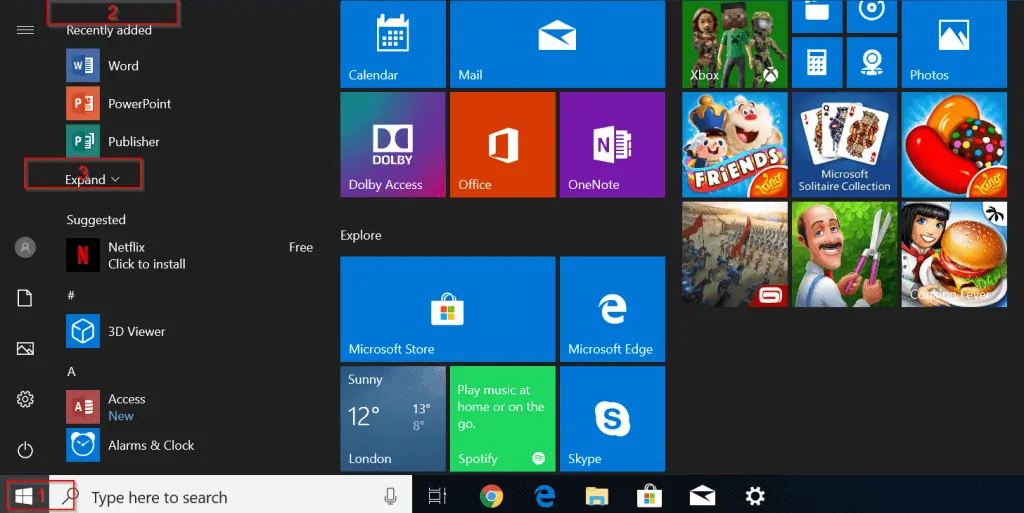Open the user account menu in Start rail

pyautogui.click(x=25, y=247)
